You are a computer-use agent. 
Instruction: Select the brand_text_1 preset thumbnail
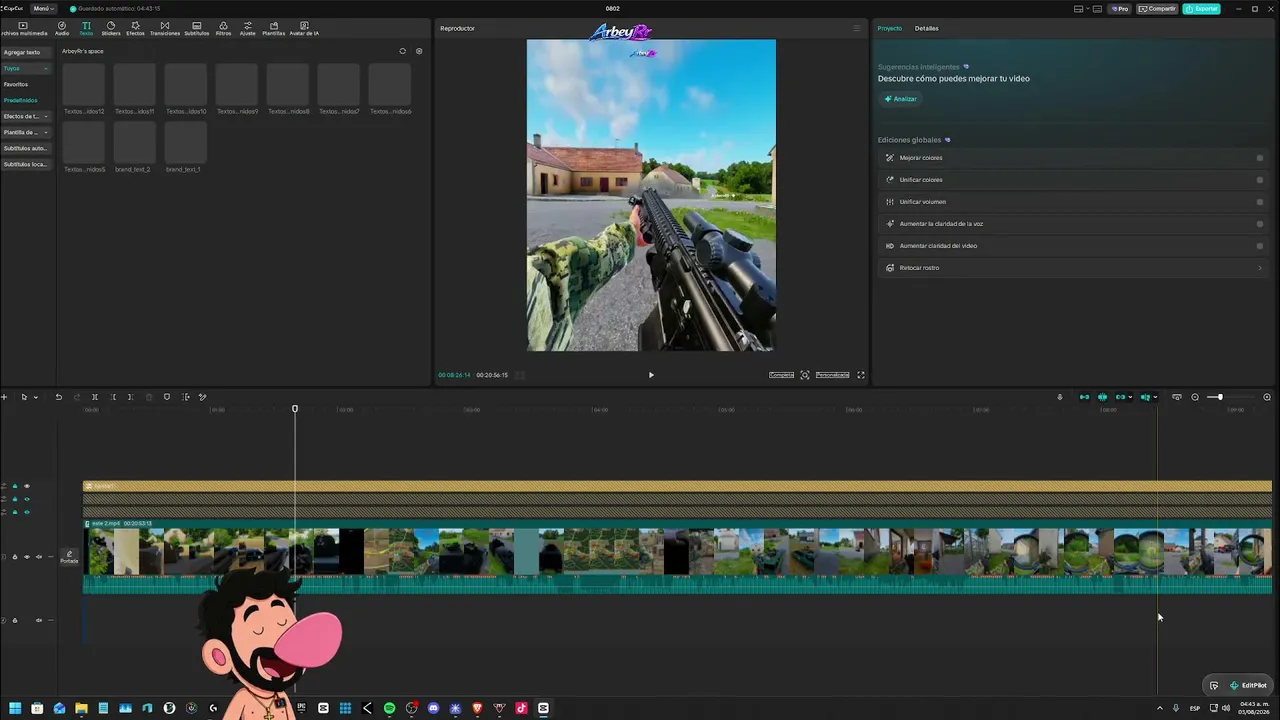(x=185, y=142)
